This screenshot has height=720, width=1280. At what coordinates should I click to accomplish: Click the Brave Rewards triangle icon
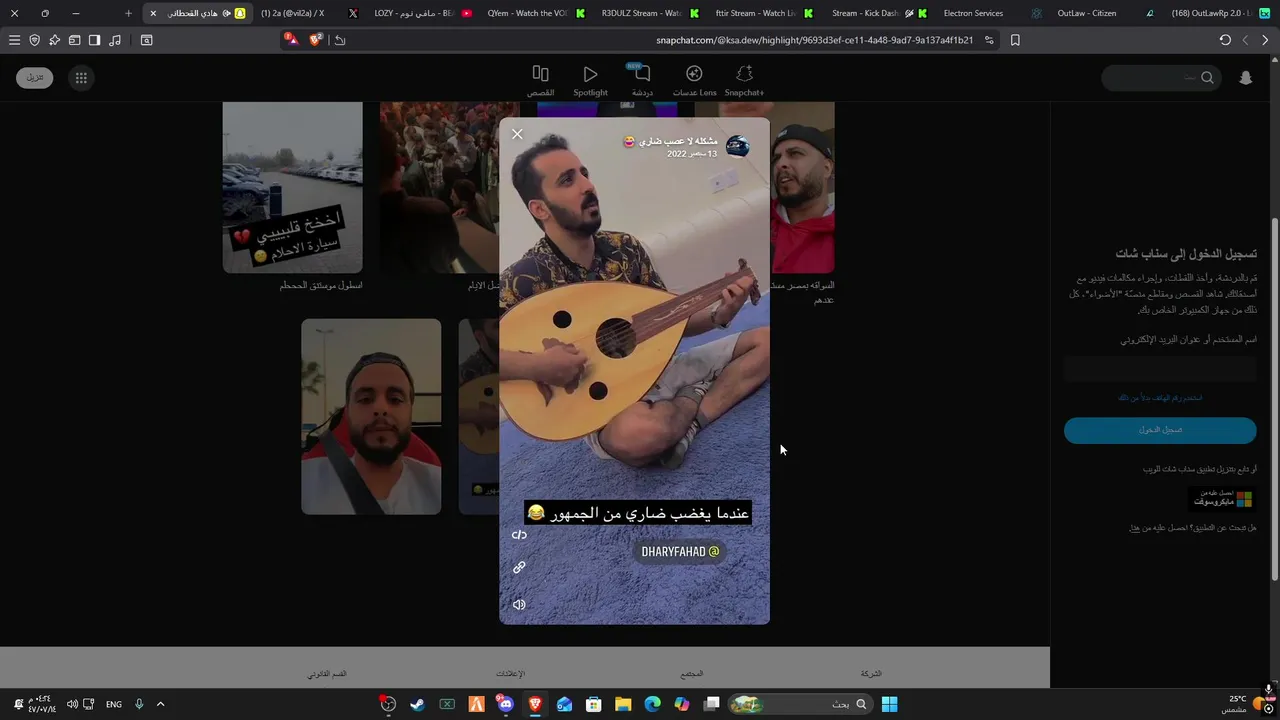click(x=291, y=40)
